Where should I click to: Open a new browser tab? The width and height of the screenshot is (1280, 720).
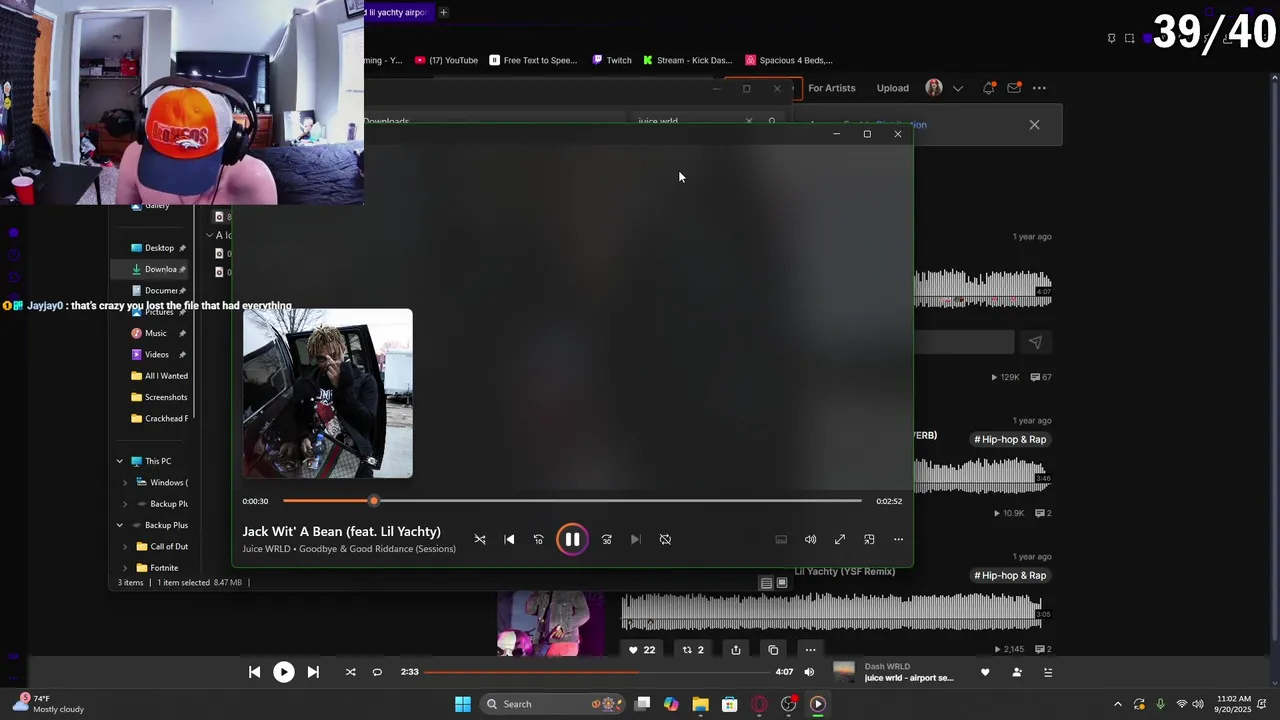(443, 12)
